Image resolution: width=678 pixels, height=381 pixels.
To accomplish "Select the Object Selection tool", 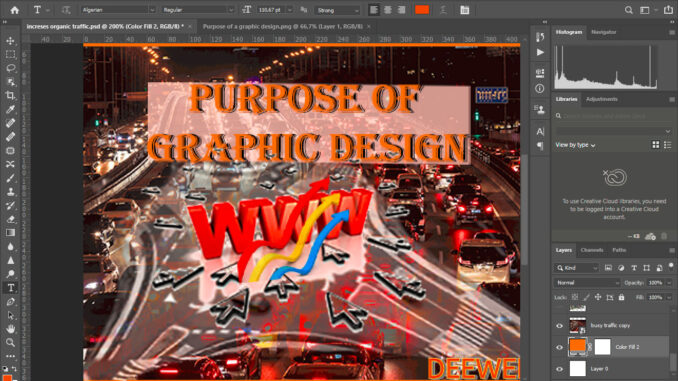I will (x=10, y=82).
